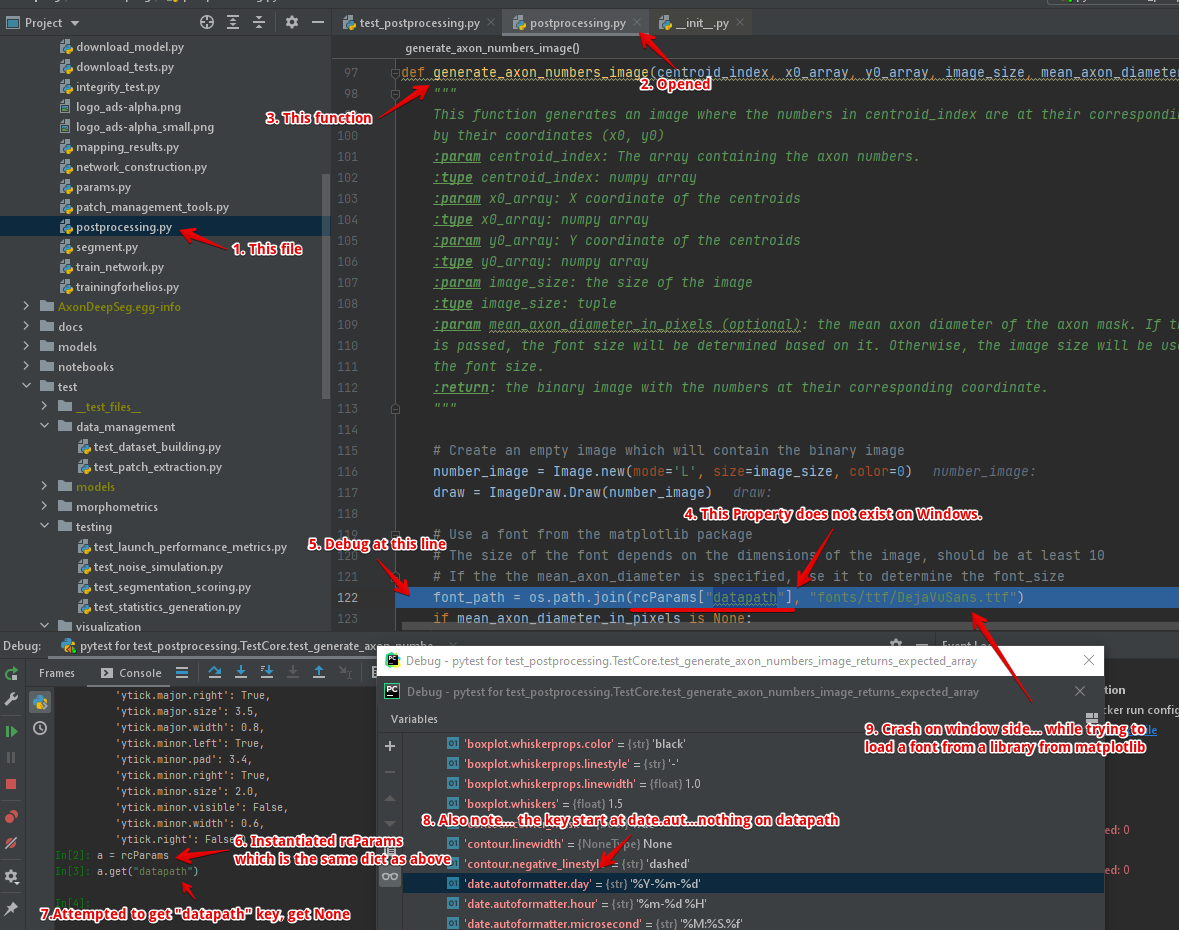
Task: Open the Python console prompt icon
Action: (x=40, y=702)
